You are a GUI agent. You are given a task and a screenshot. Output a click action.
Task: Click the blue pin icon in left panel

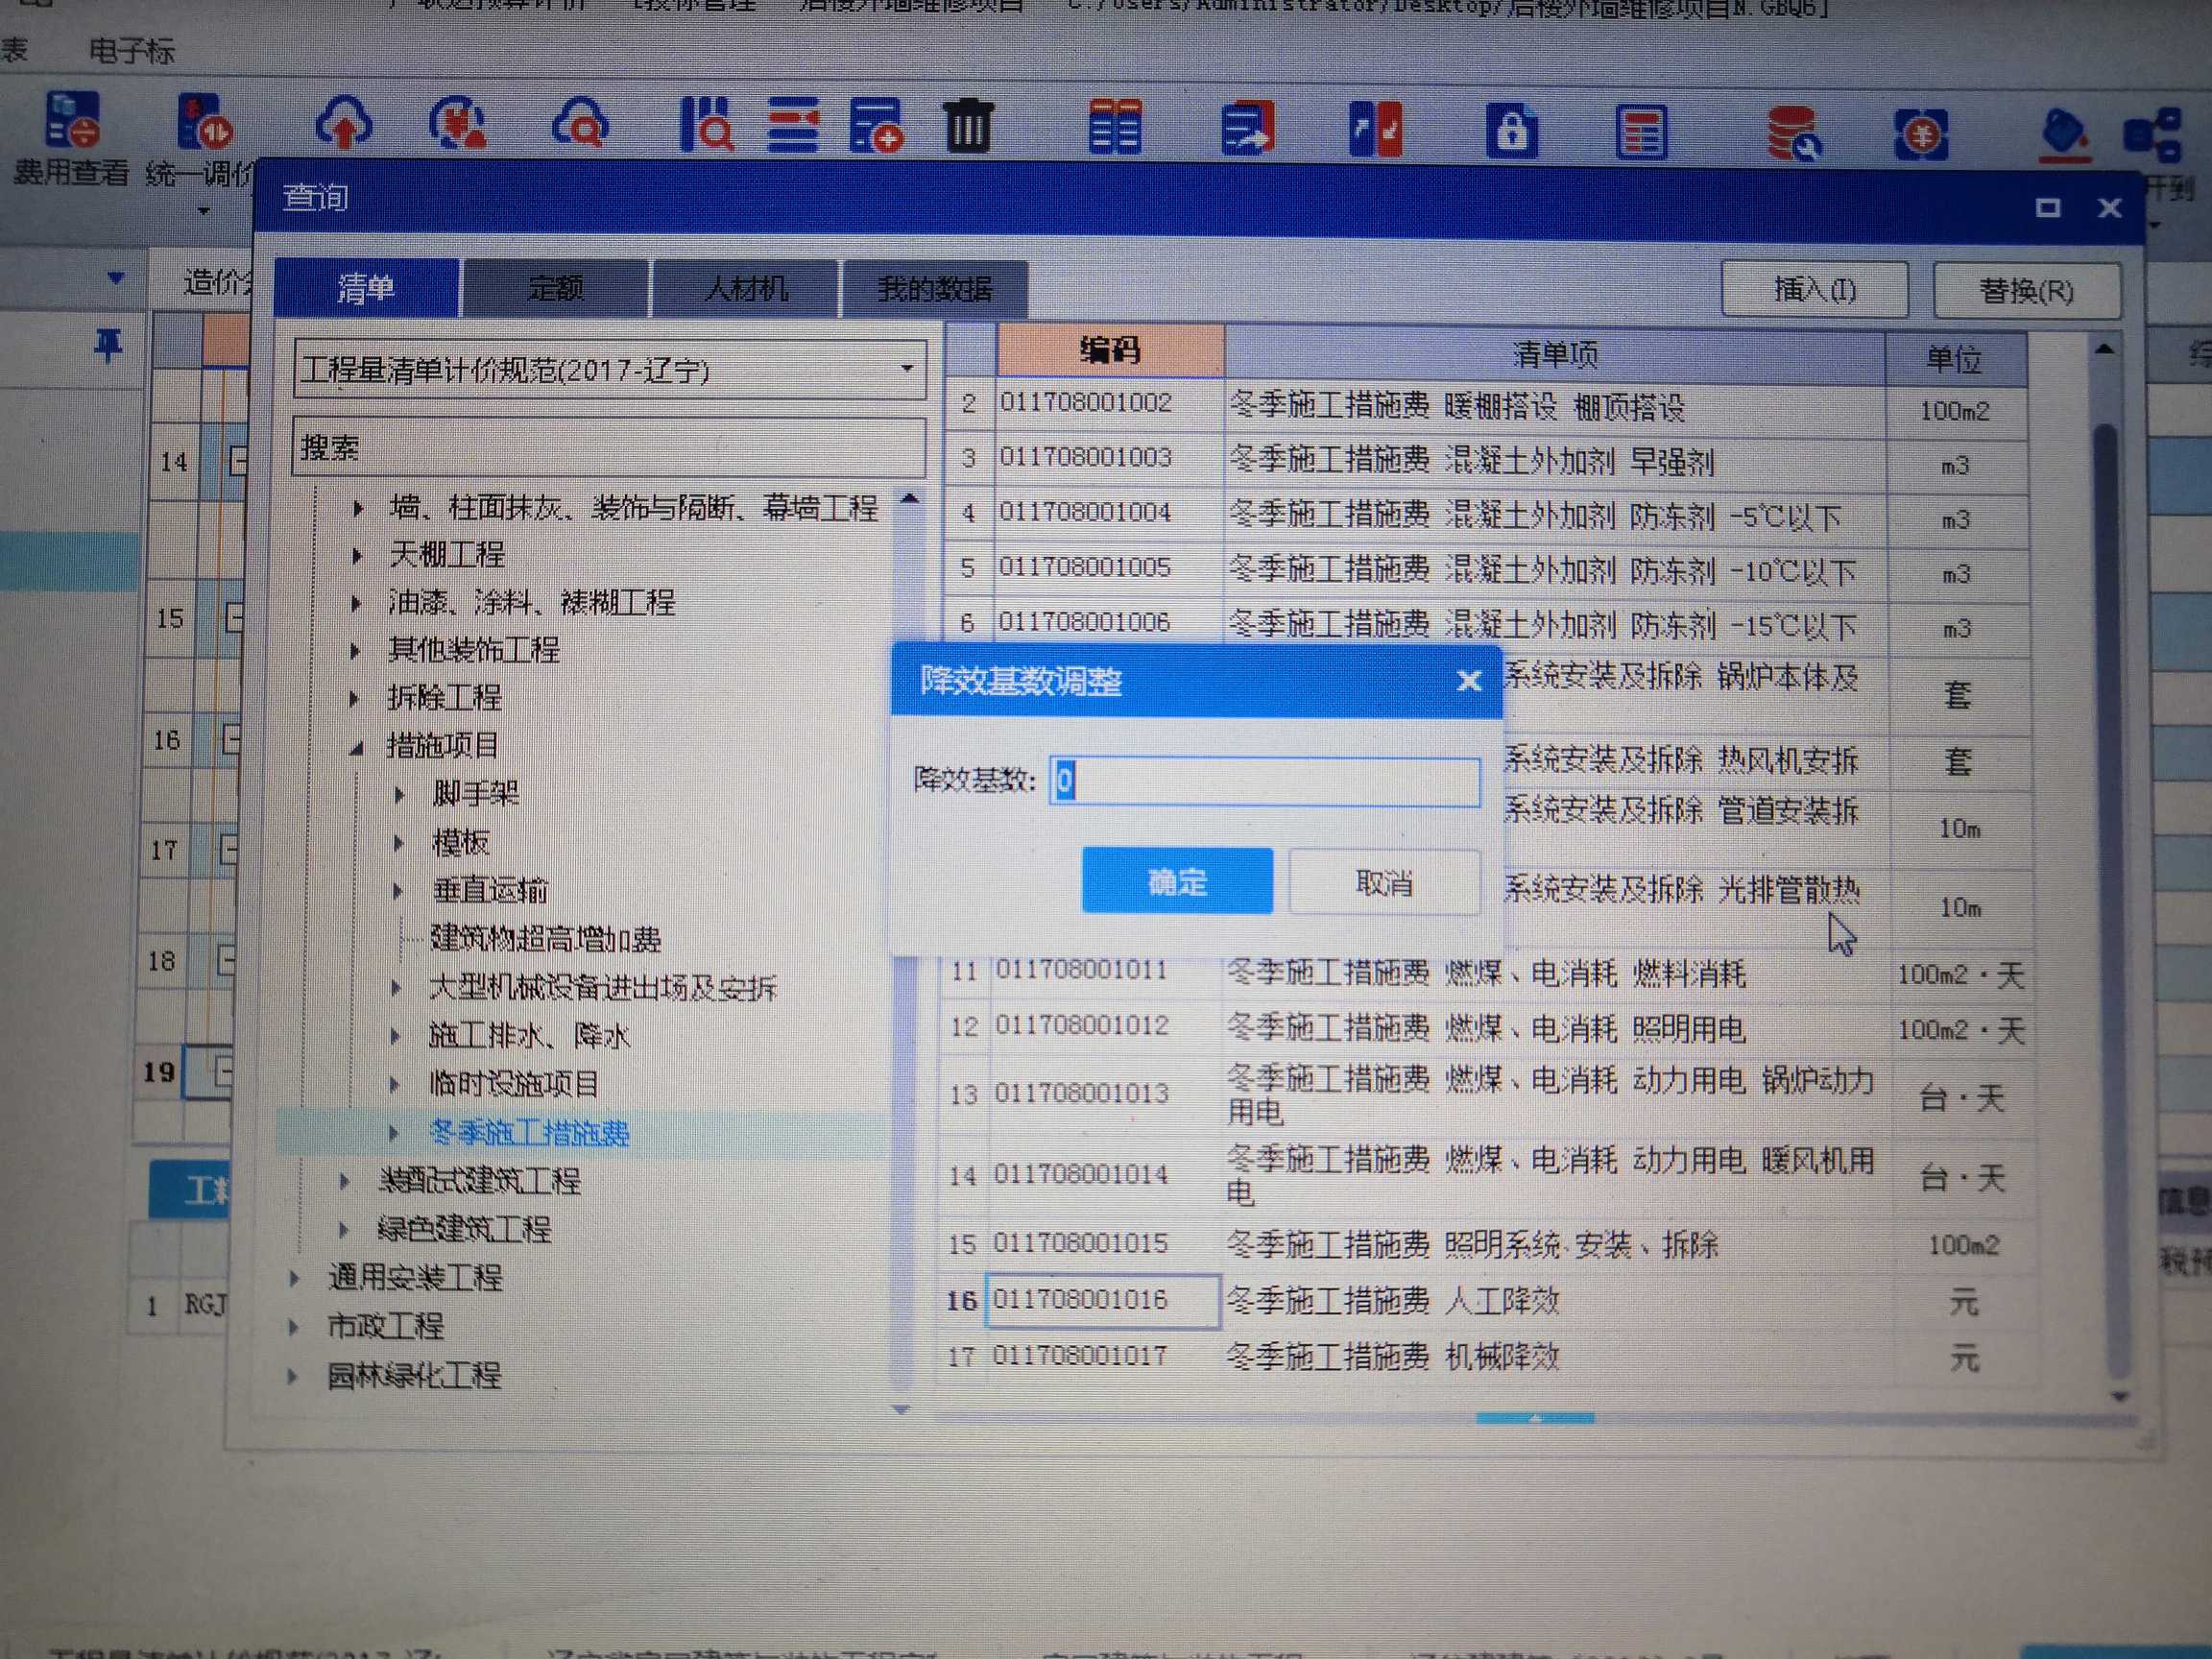pyautogui.click(x=108, y=347)
